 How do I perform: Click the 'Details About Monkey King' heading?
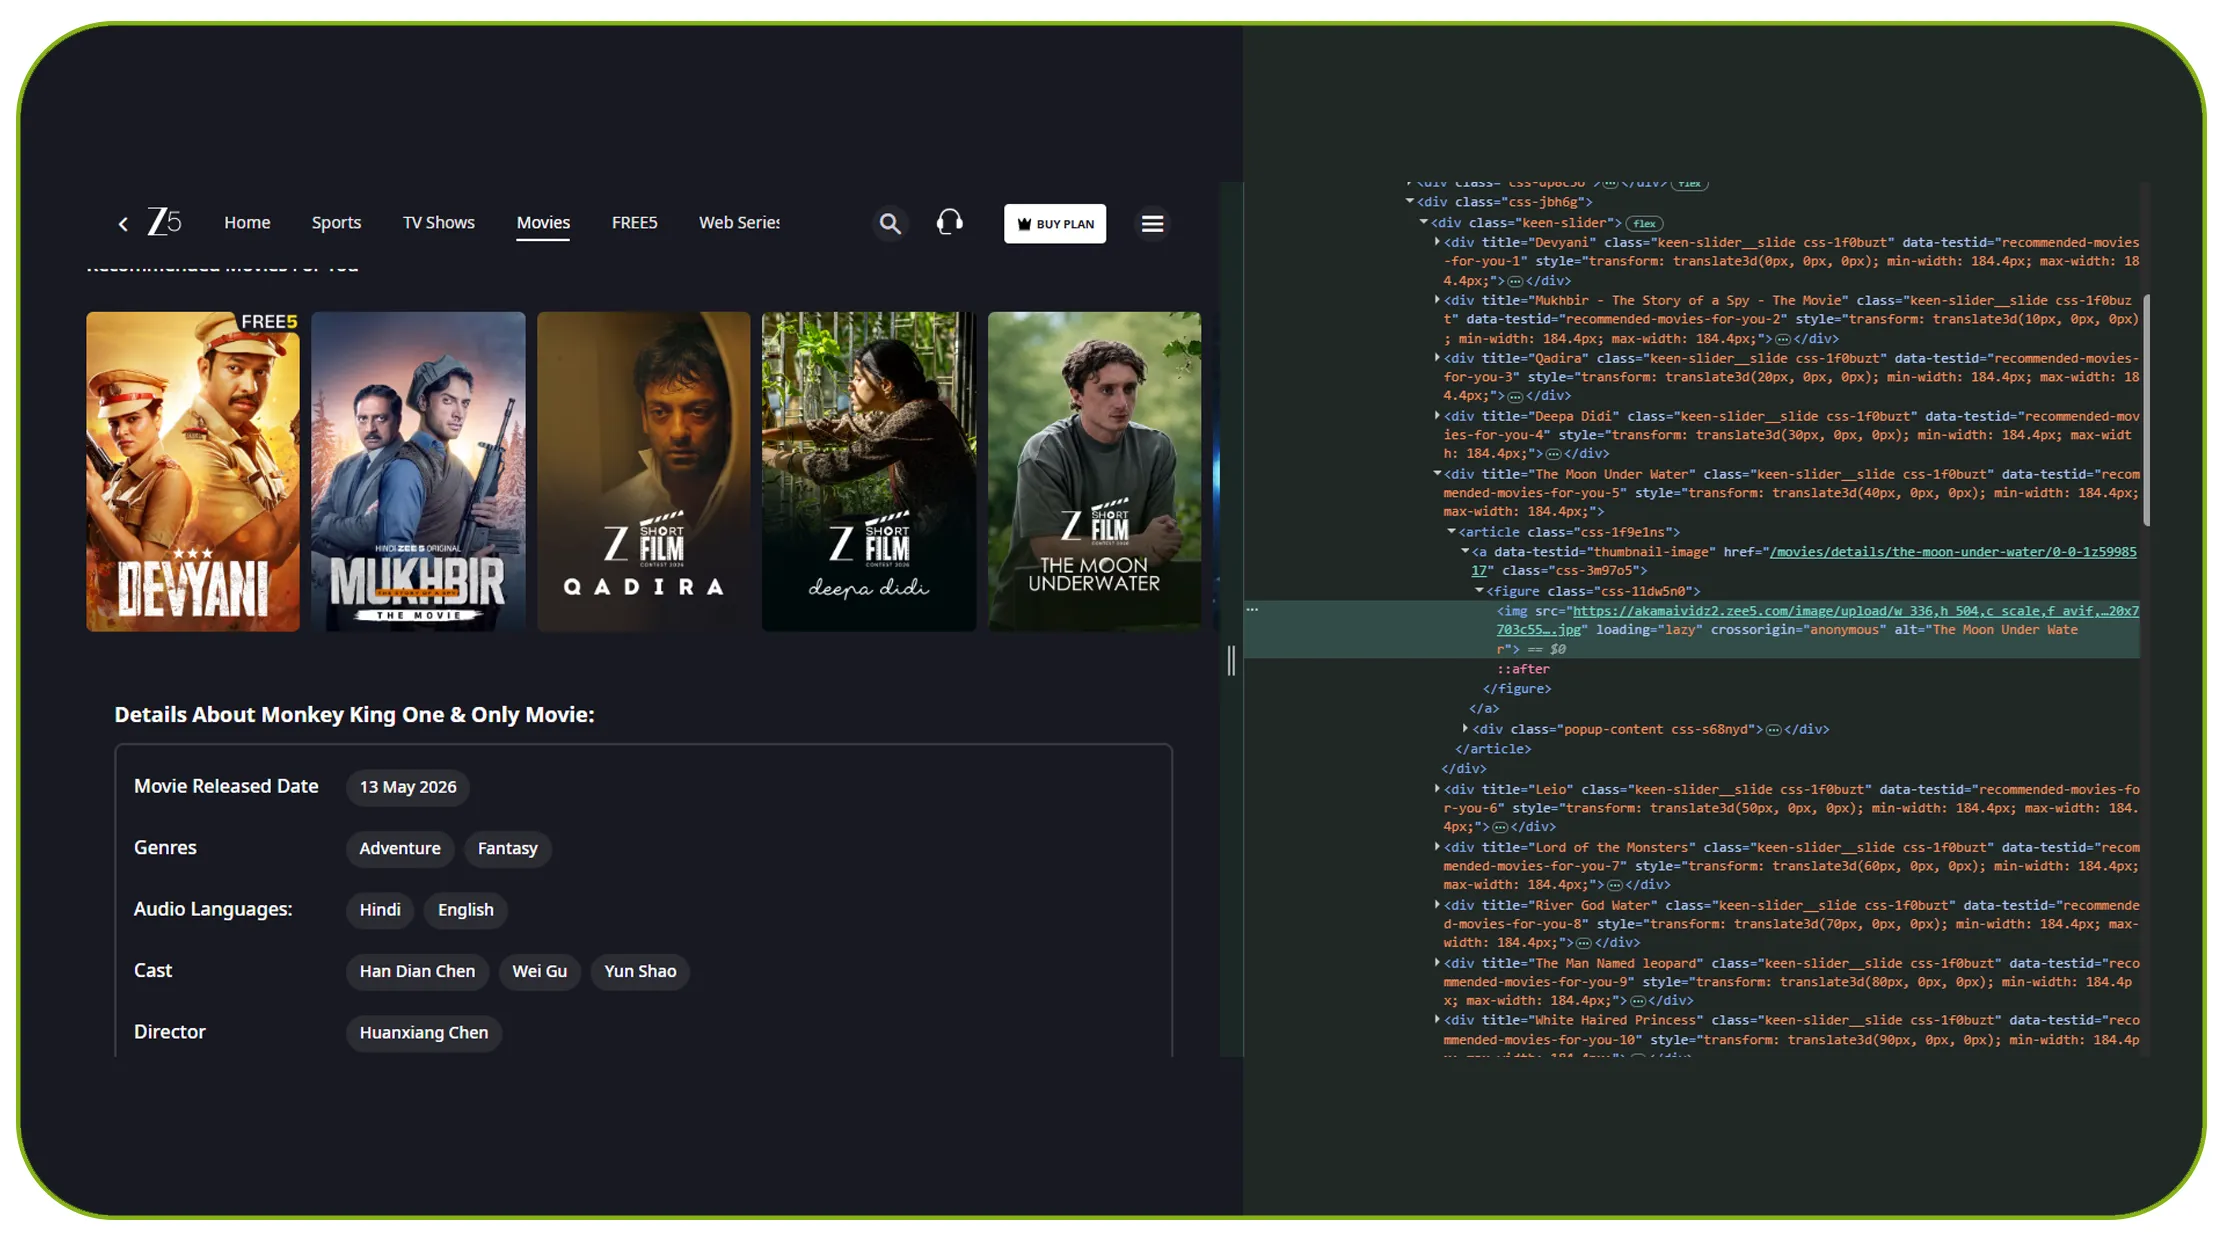tap(354, 715)
